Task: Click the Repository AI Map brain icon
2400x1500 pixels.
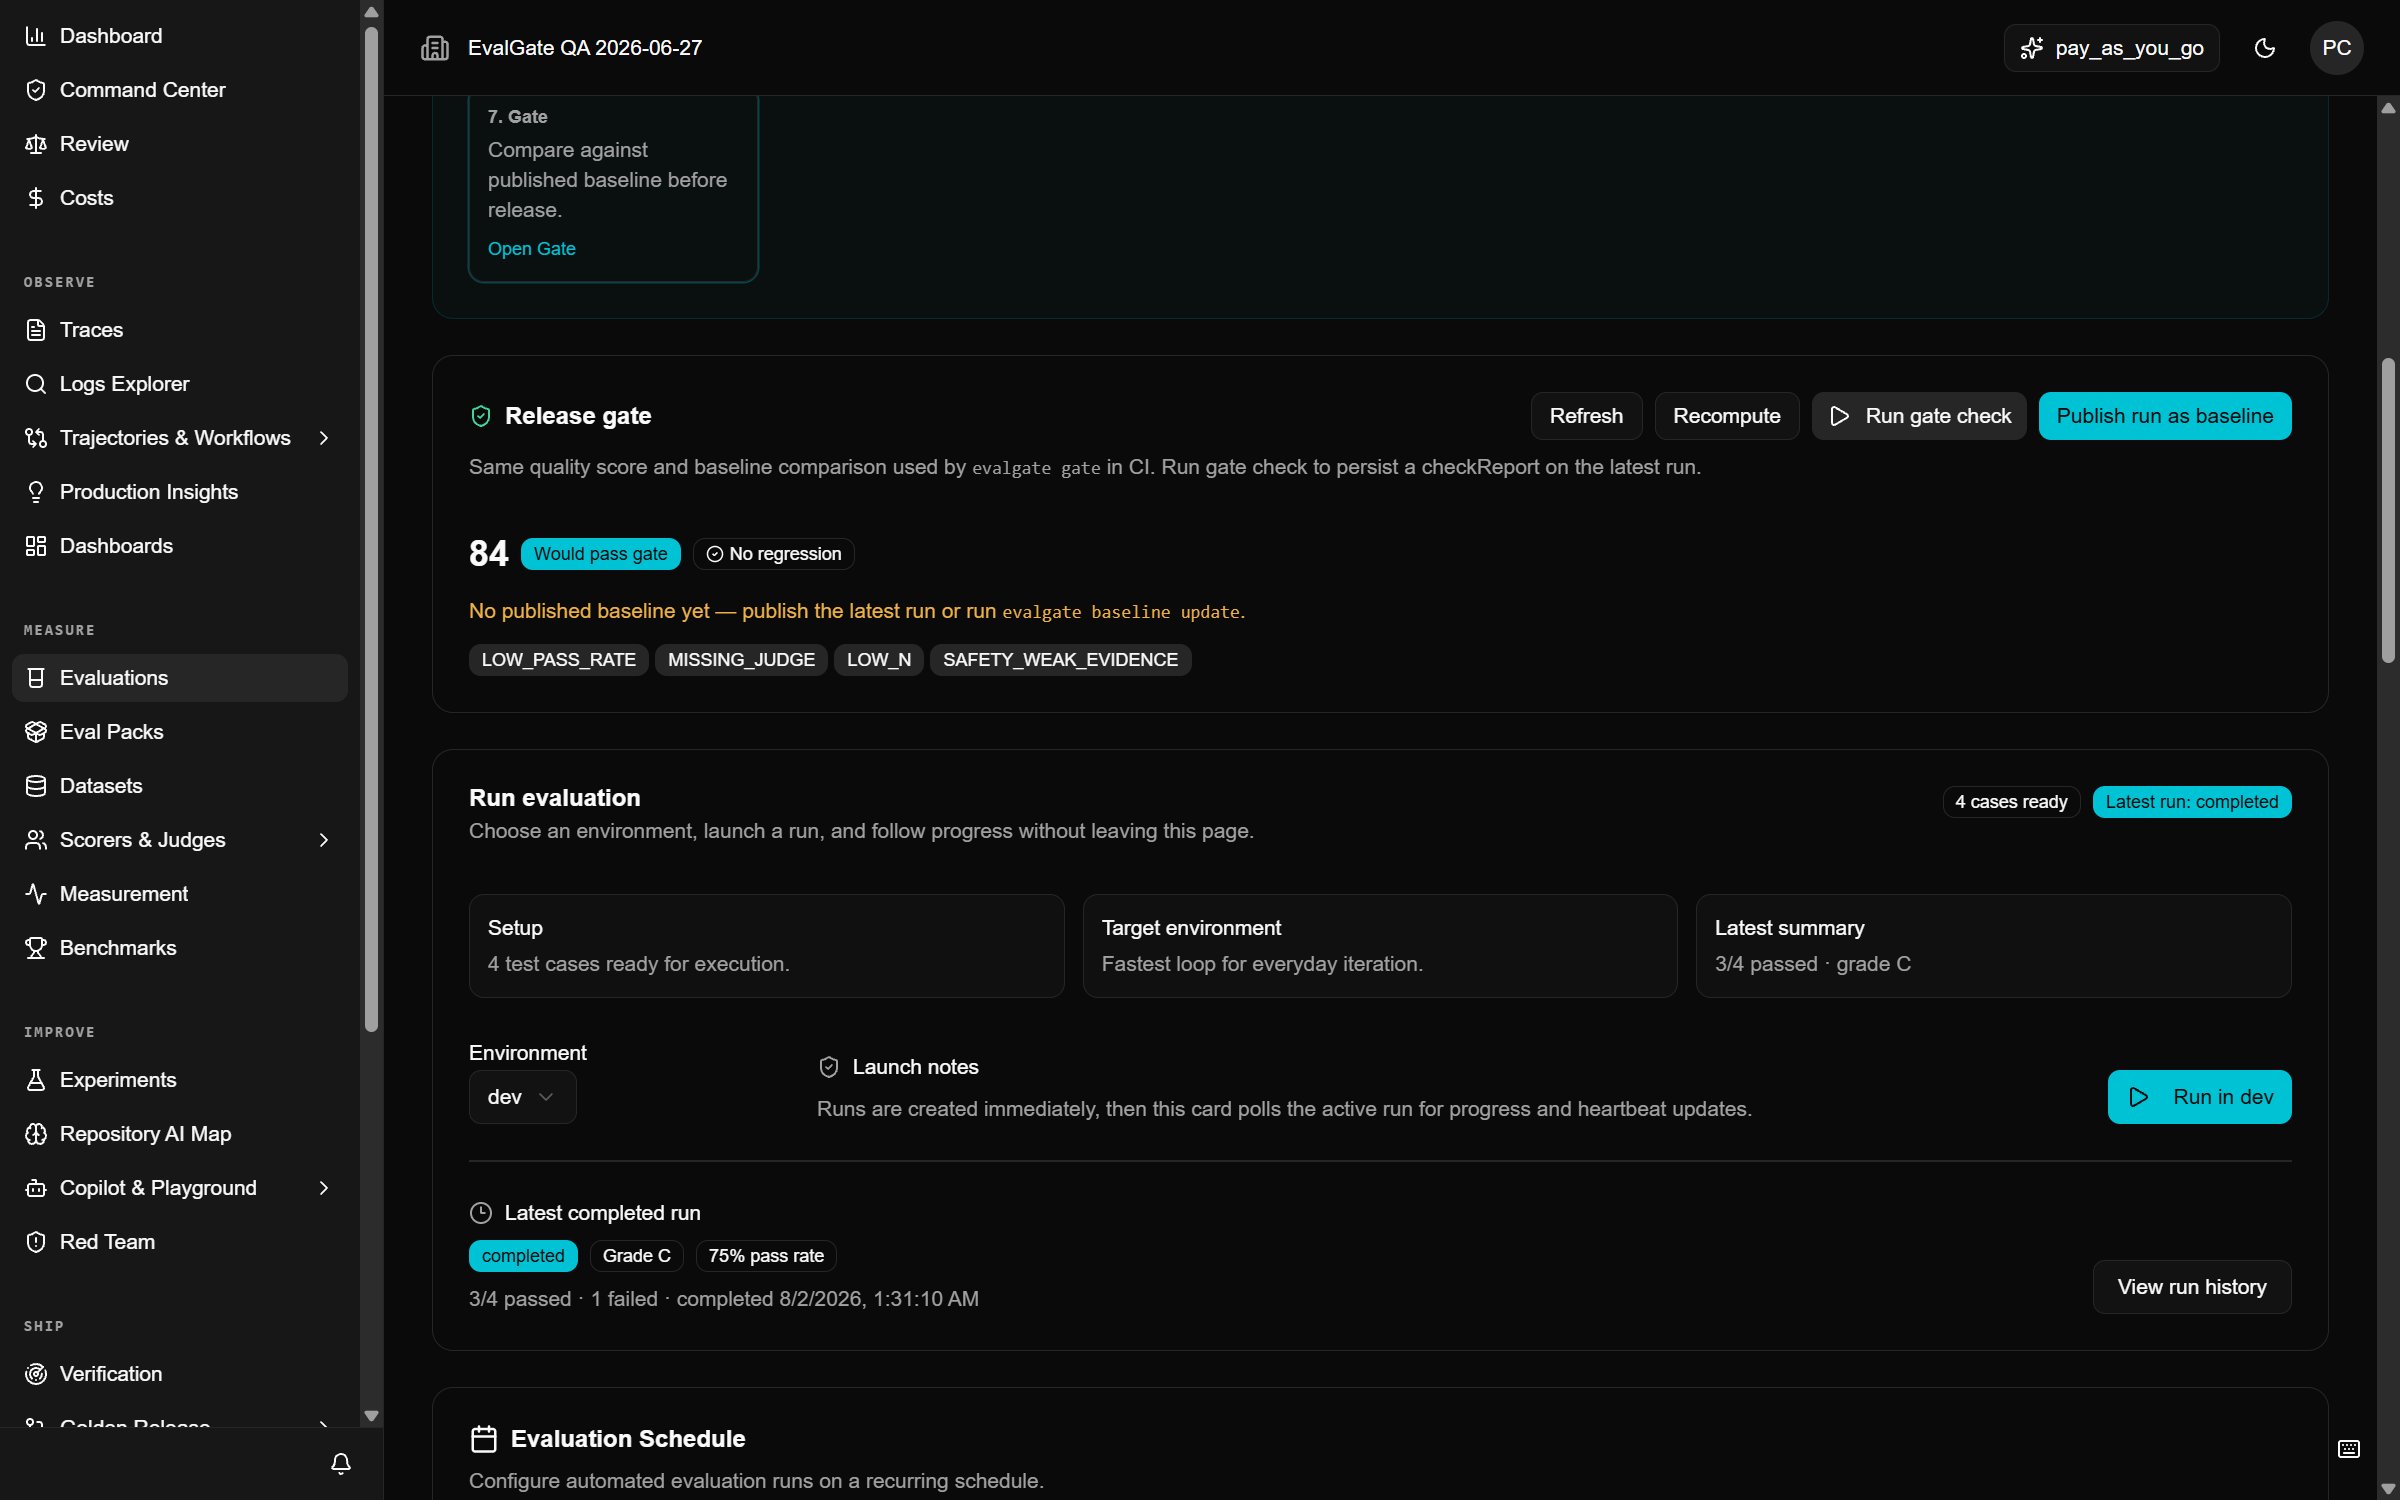Action: pyautogui.click(x=36, y=1134)
